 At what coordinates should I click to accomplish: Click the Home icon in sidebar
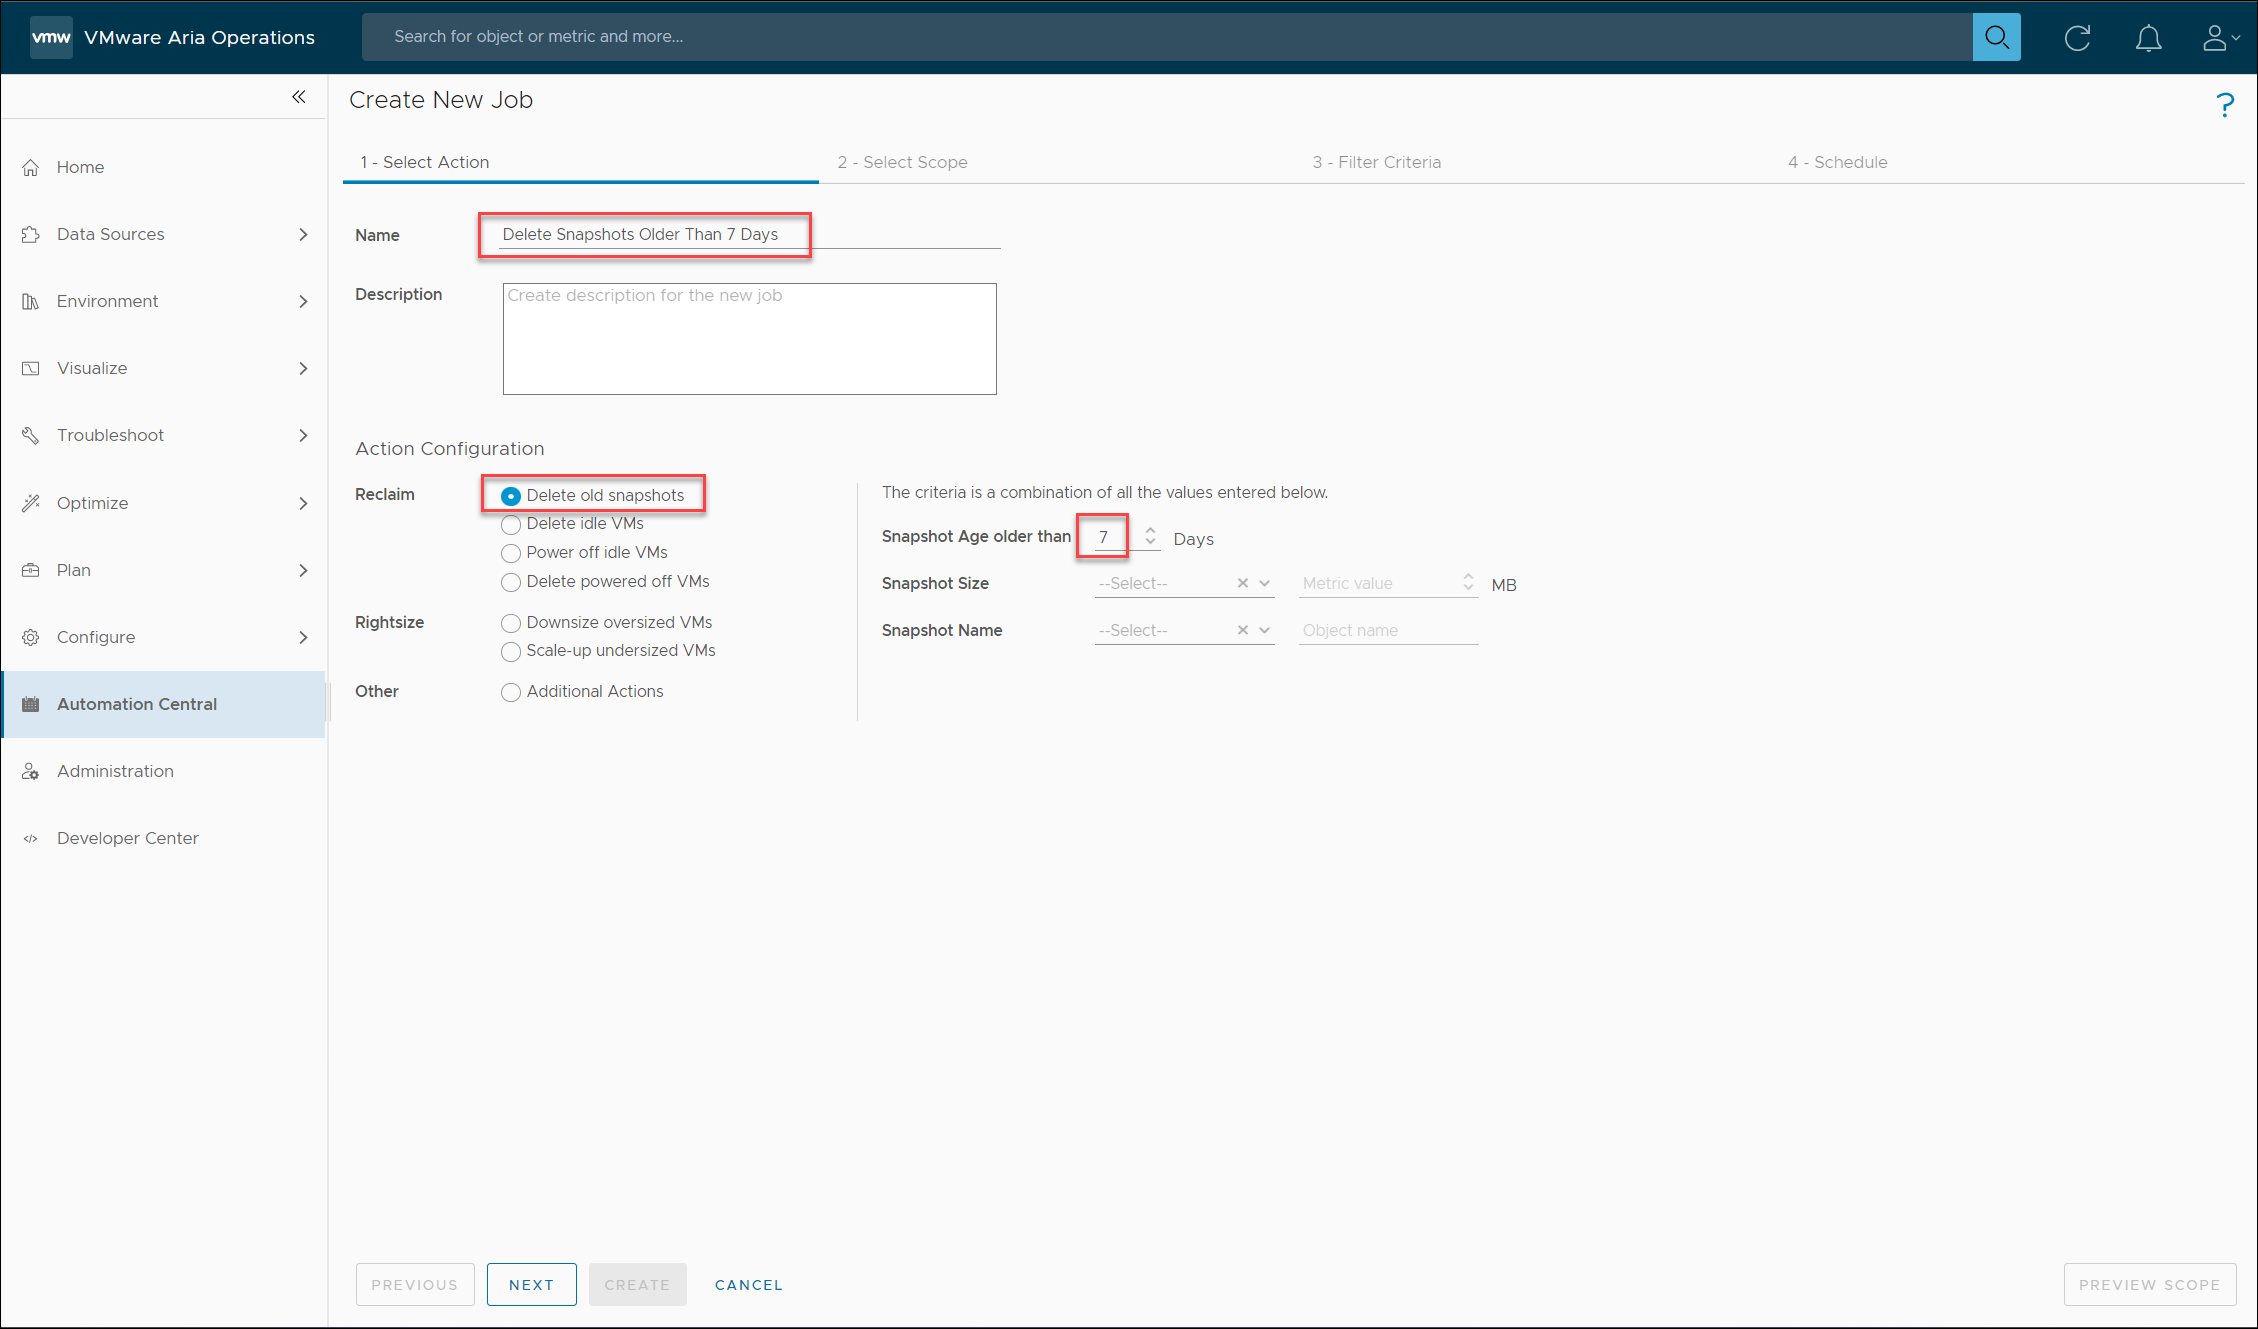[31, 167]
